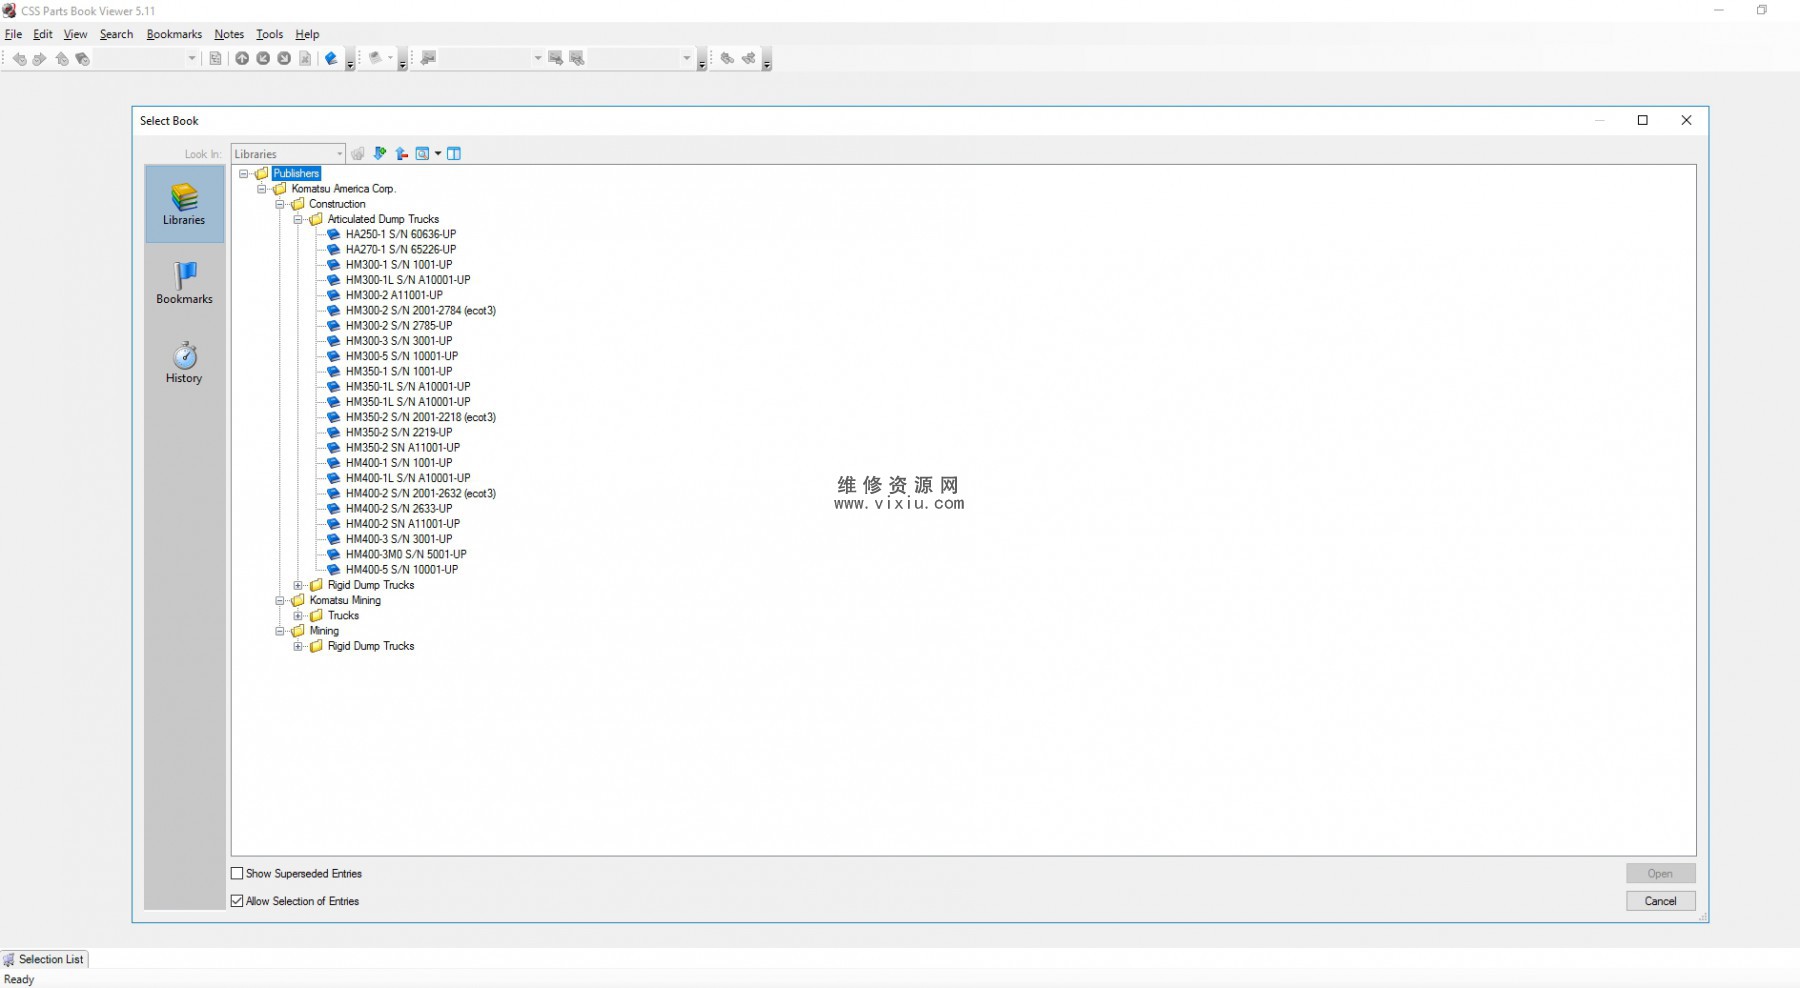Select book HM400-1 S/N 1001-UP

399,463
